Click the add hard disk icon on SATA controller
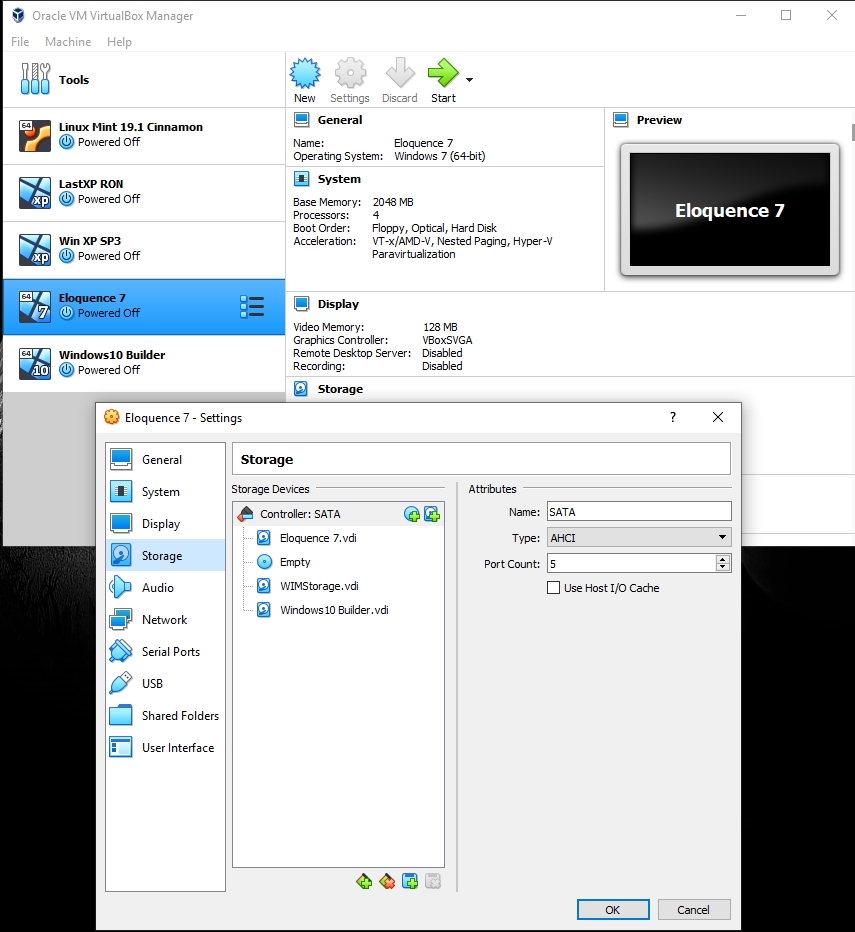This screenshot has width=855, height=932. (432, 515)
